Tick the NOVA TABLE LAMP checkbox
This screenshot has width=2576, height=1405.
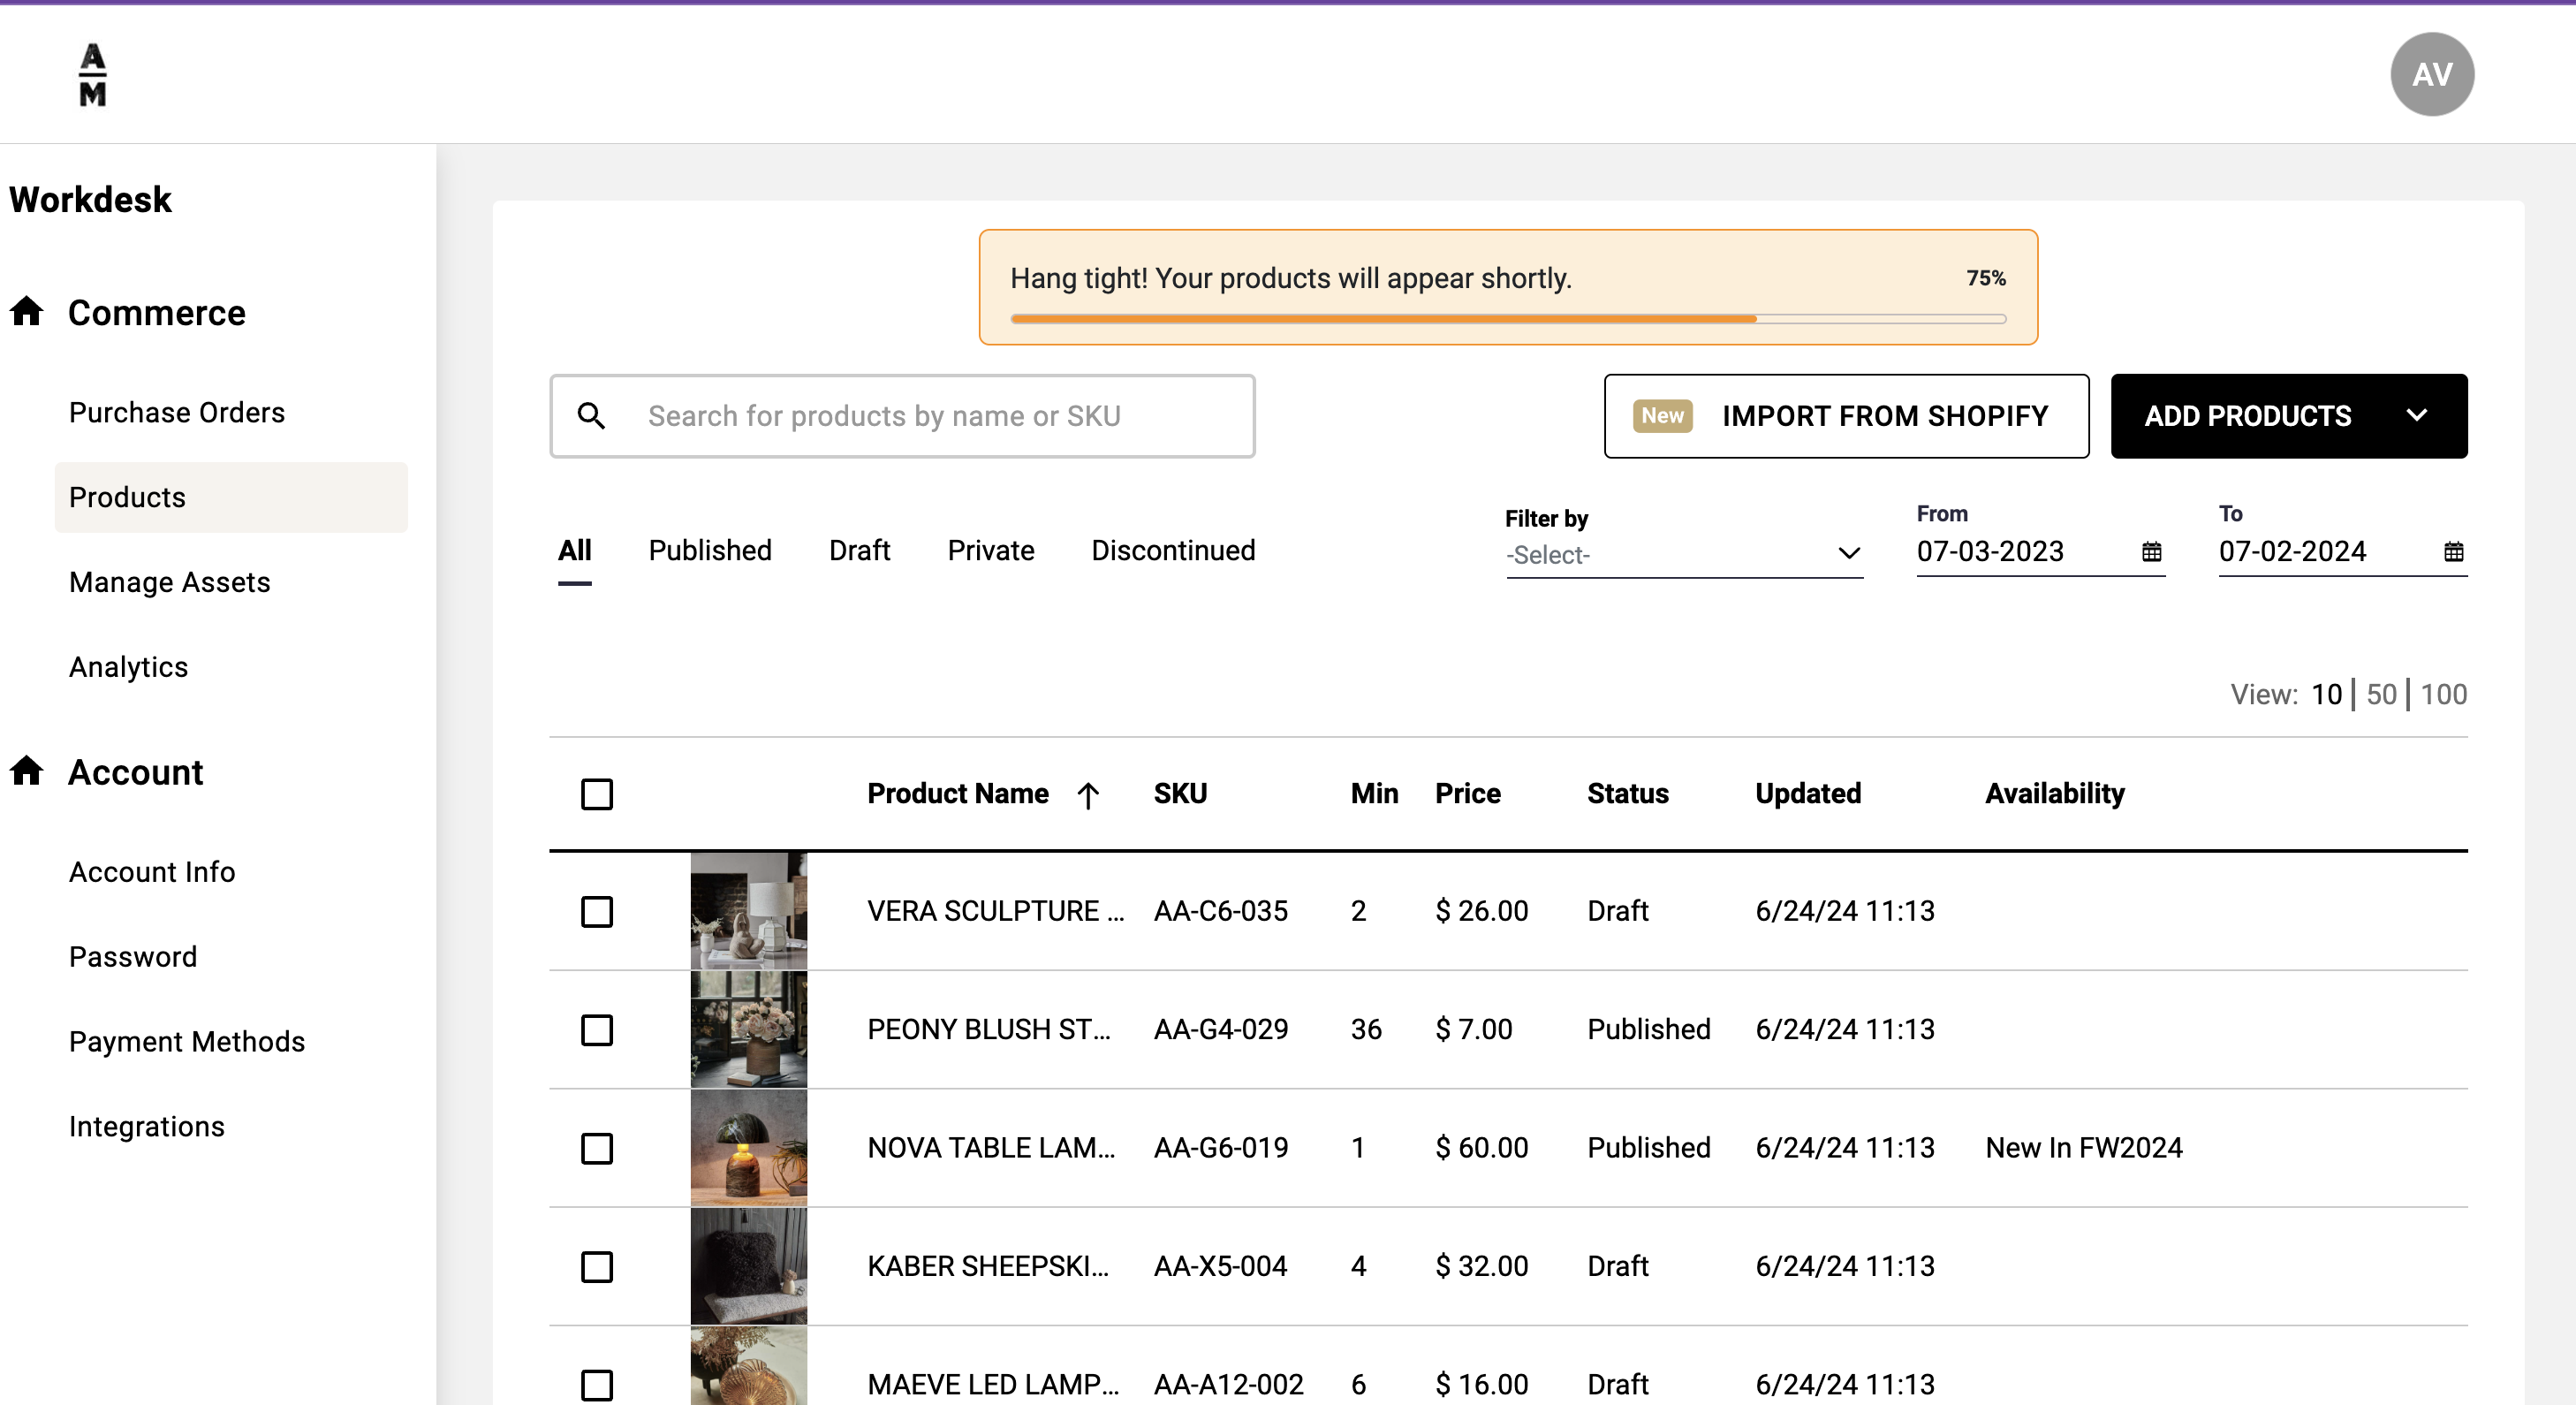[597, 1148]
